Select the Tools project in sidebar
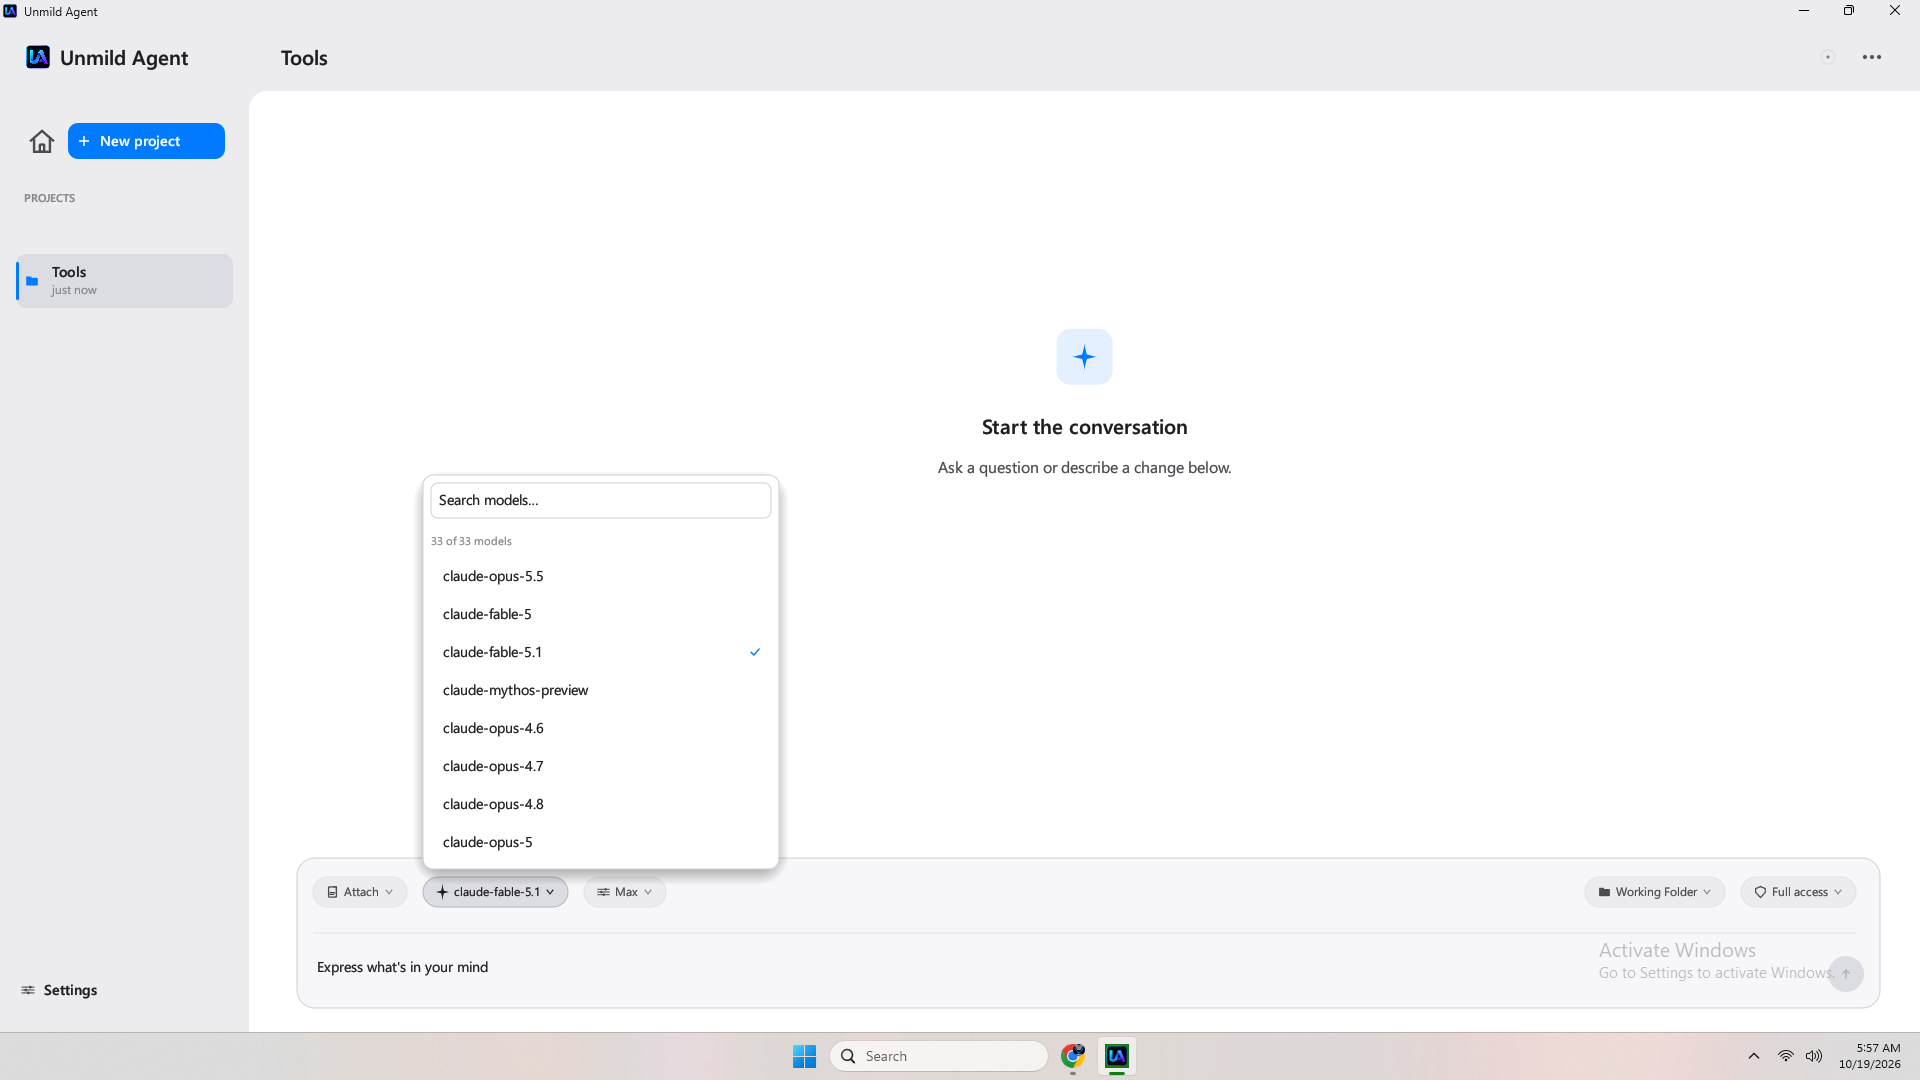This screenshot has height=1080, width=1920. click(x=125, y=281)
